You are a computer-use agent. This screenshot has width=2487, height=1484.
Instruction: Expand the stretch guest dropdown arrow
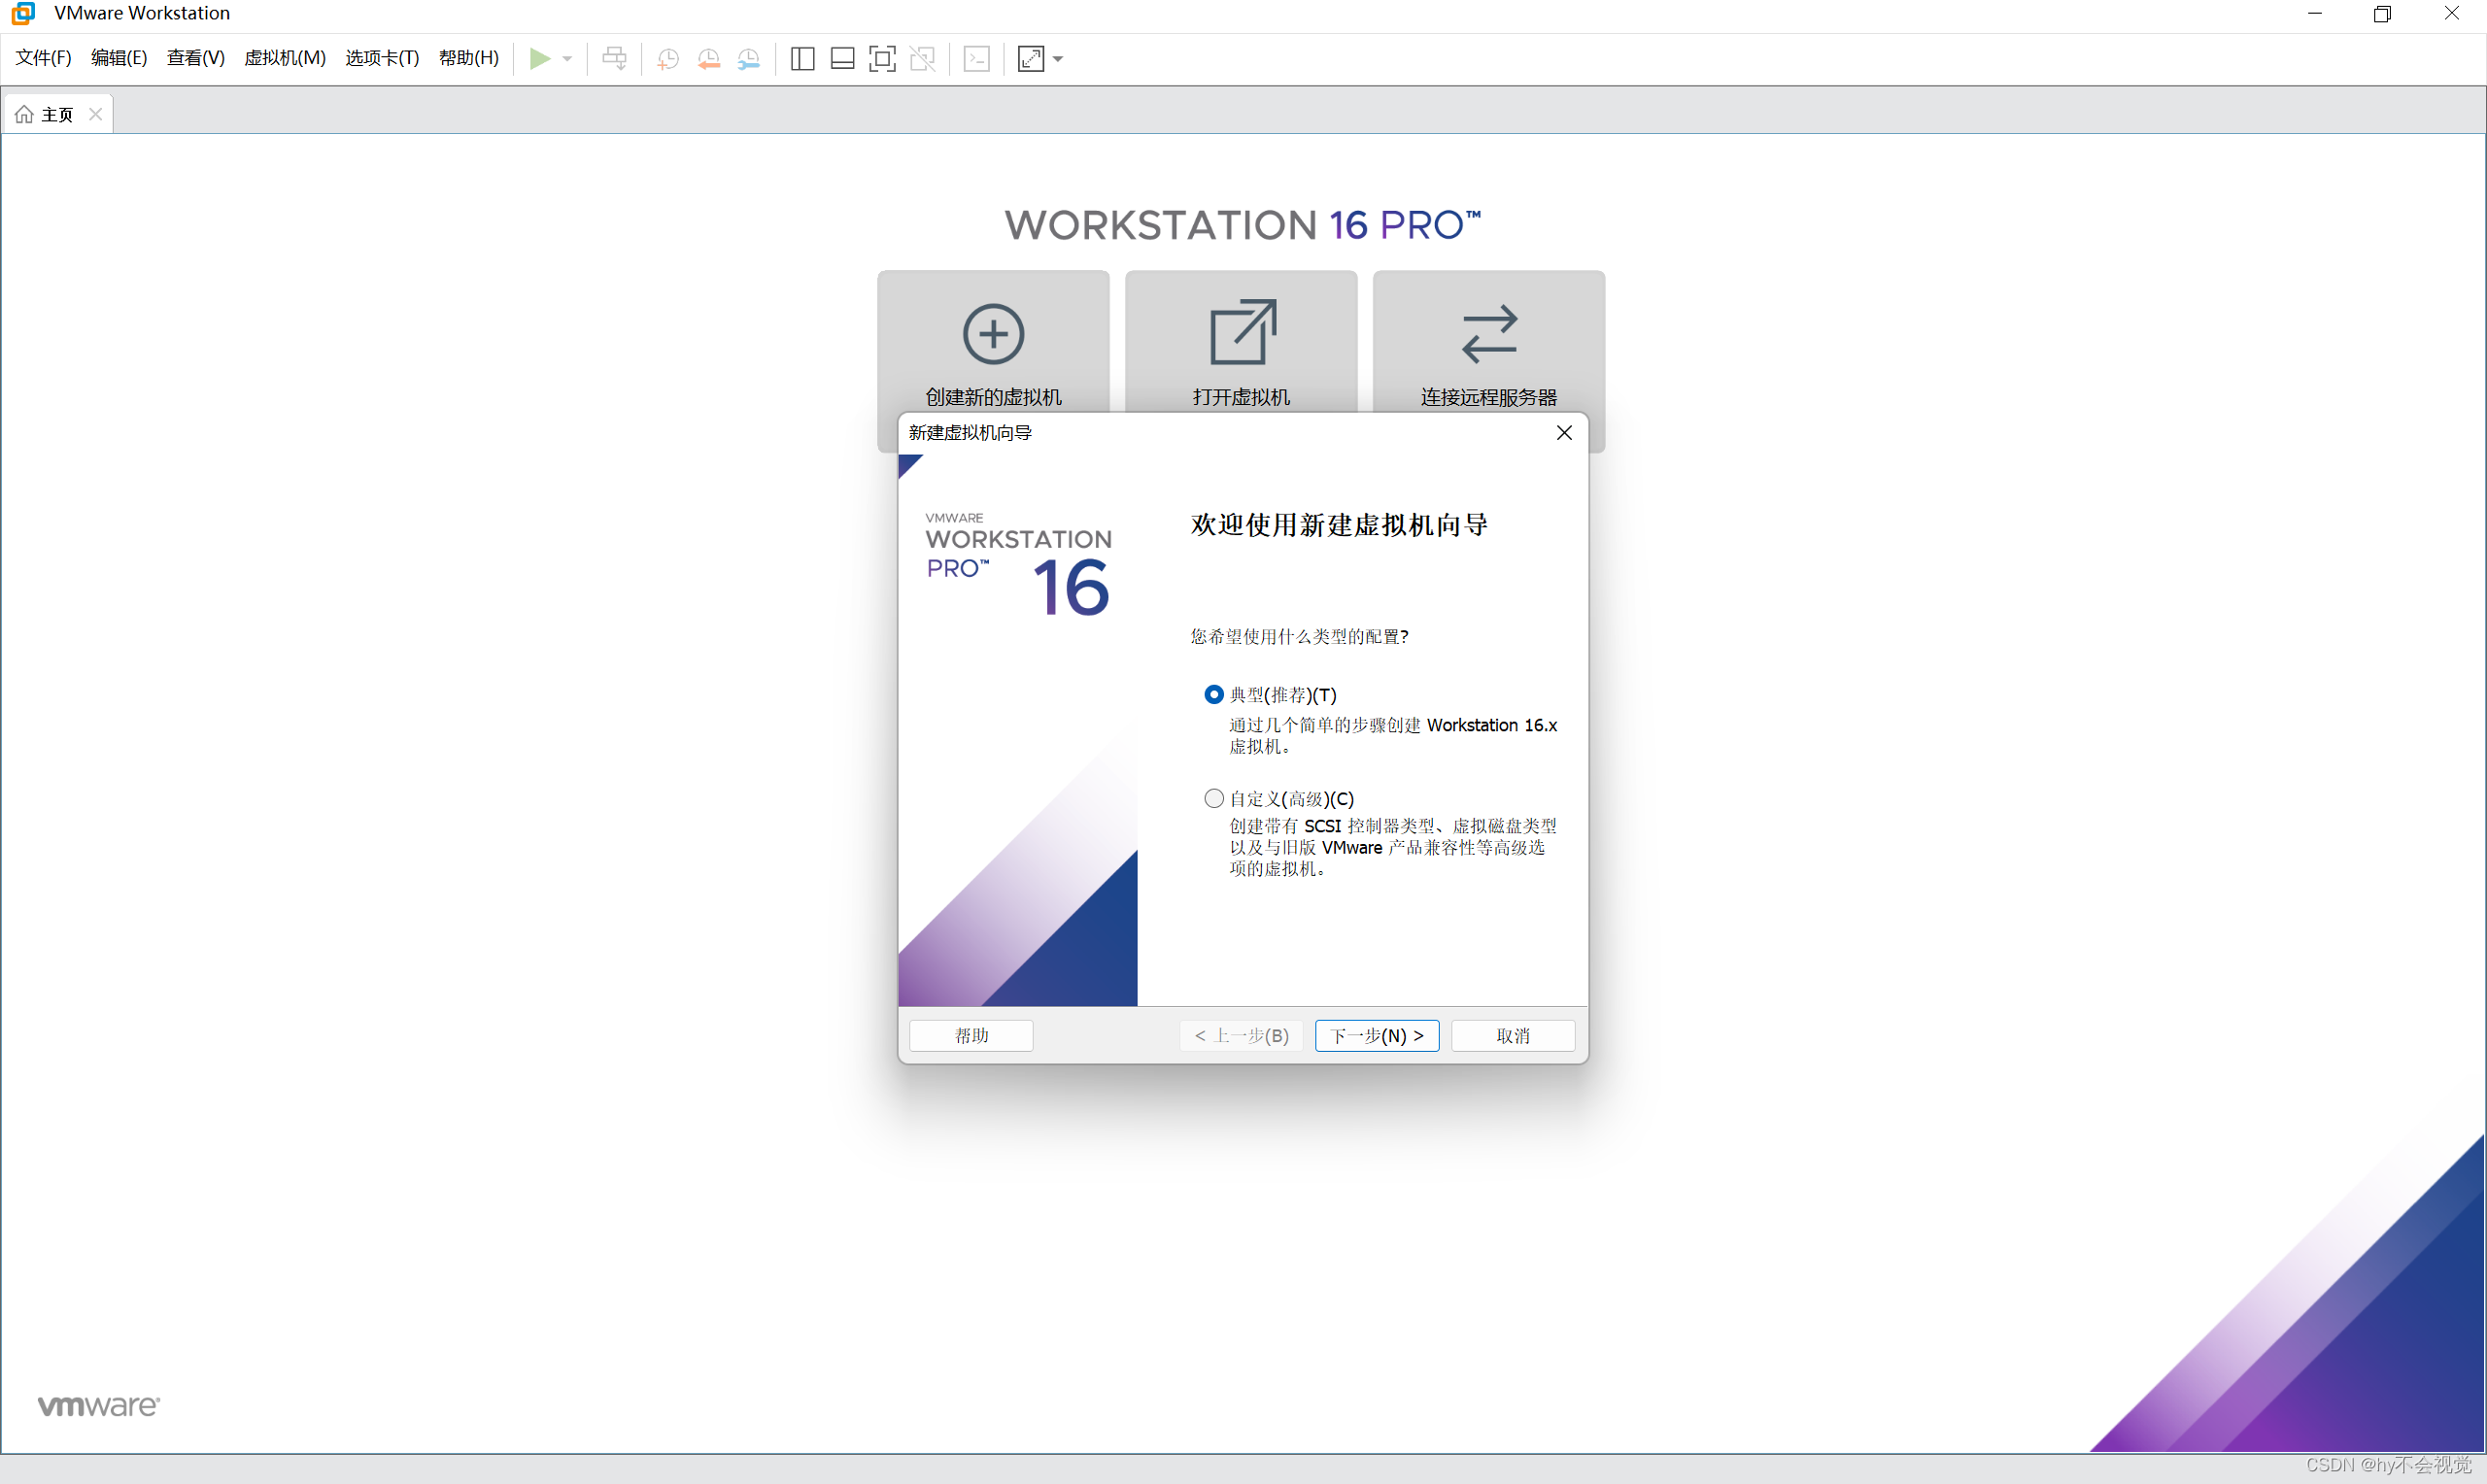[1058, 59]
